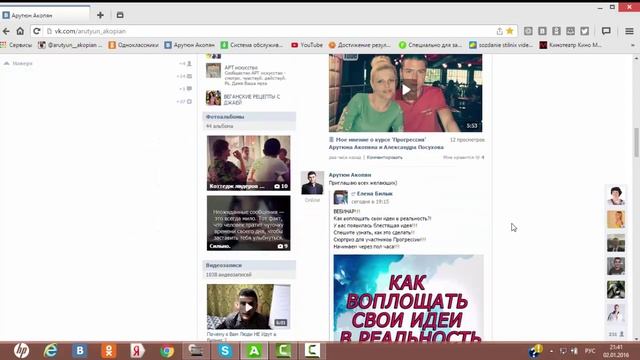This screenshot has width=640, height=360.
Task: Open the tab overview icon next to plus
Action: (x=120, y=15)
